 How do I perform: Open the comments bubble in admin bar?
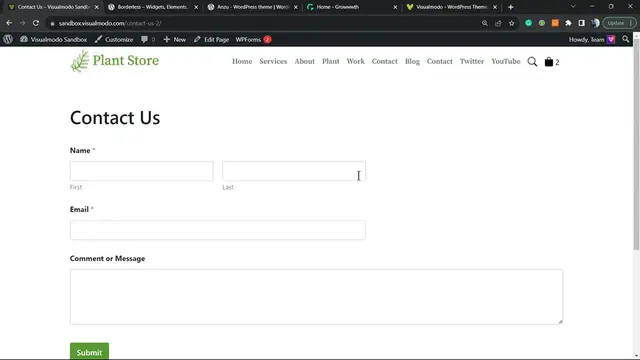pos(148,39)
